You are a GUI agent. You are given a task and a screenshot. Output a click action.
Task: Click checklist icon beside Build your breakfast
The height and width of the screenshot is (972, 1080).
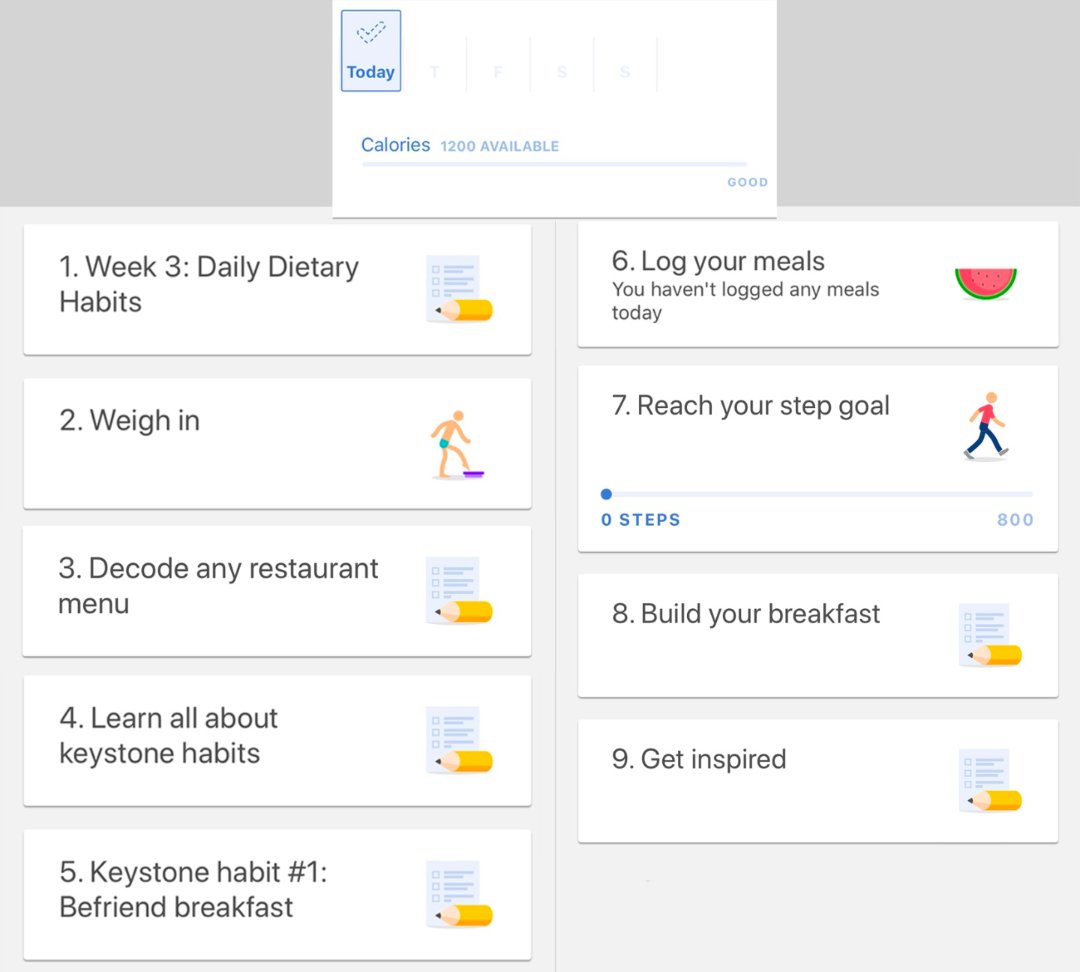(989, 635)
